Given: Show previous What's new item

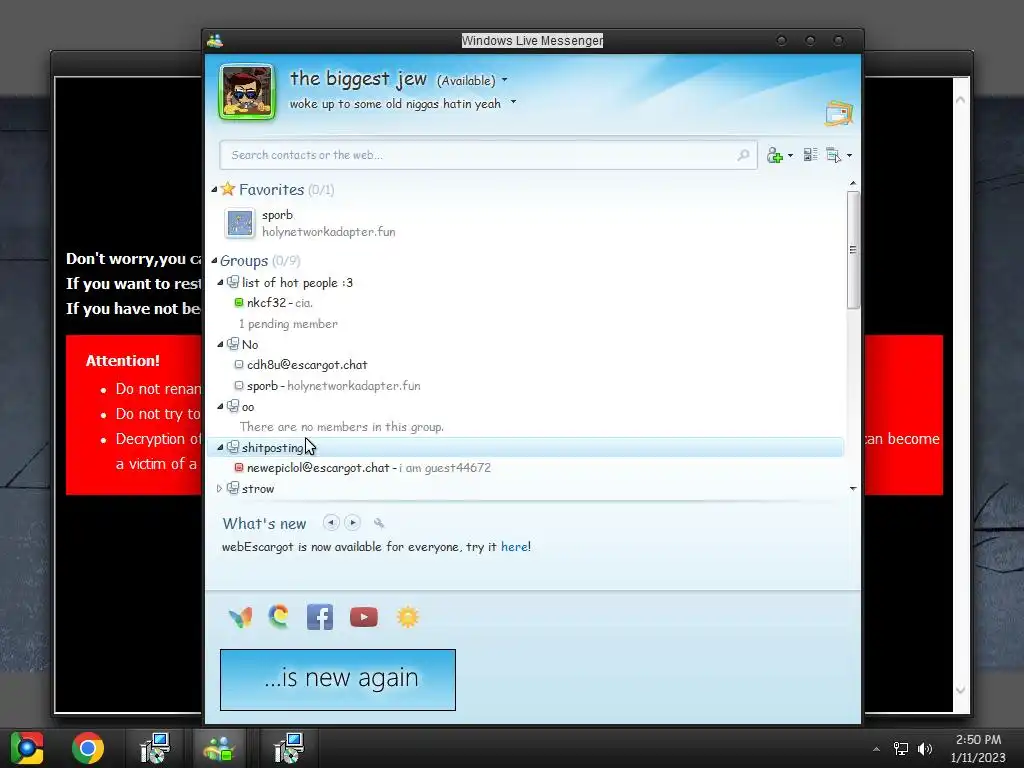Looking at the screenshot, I should 331,522.
